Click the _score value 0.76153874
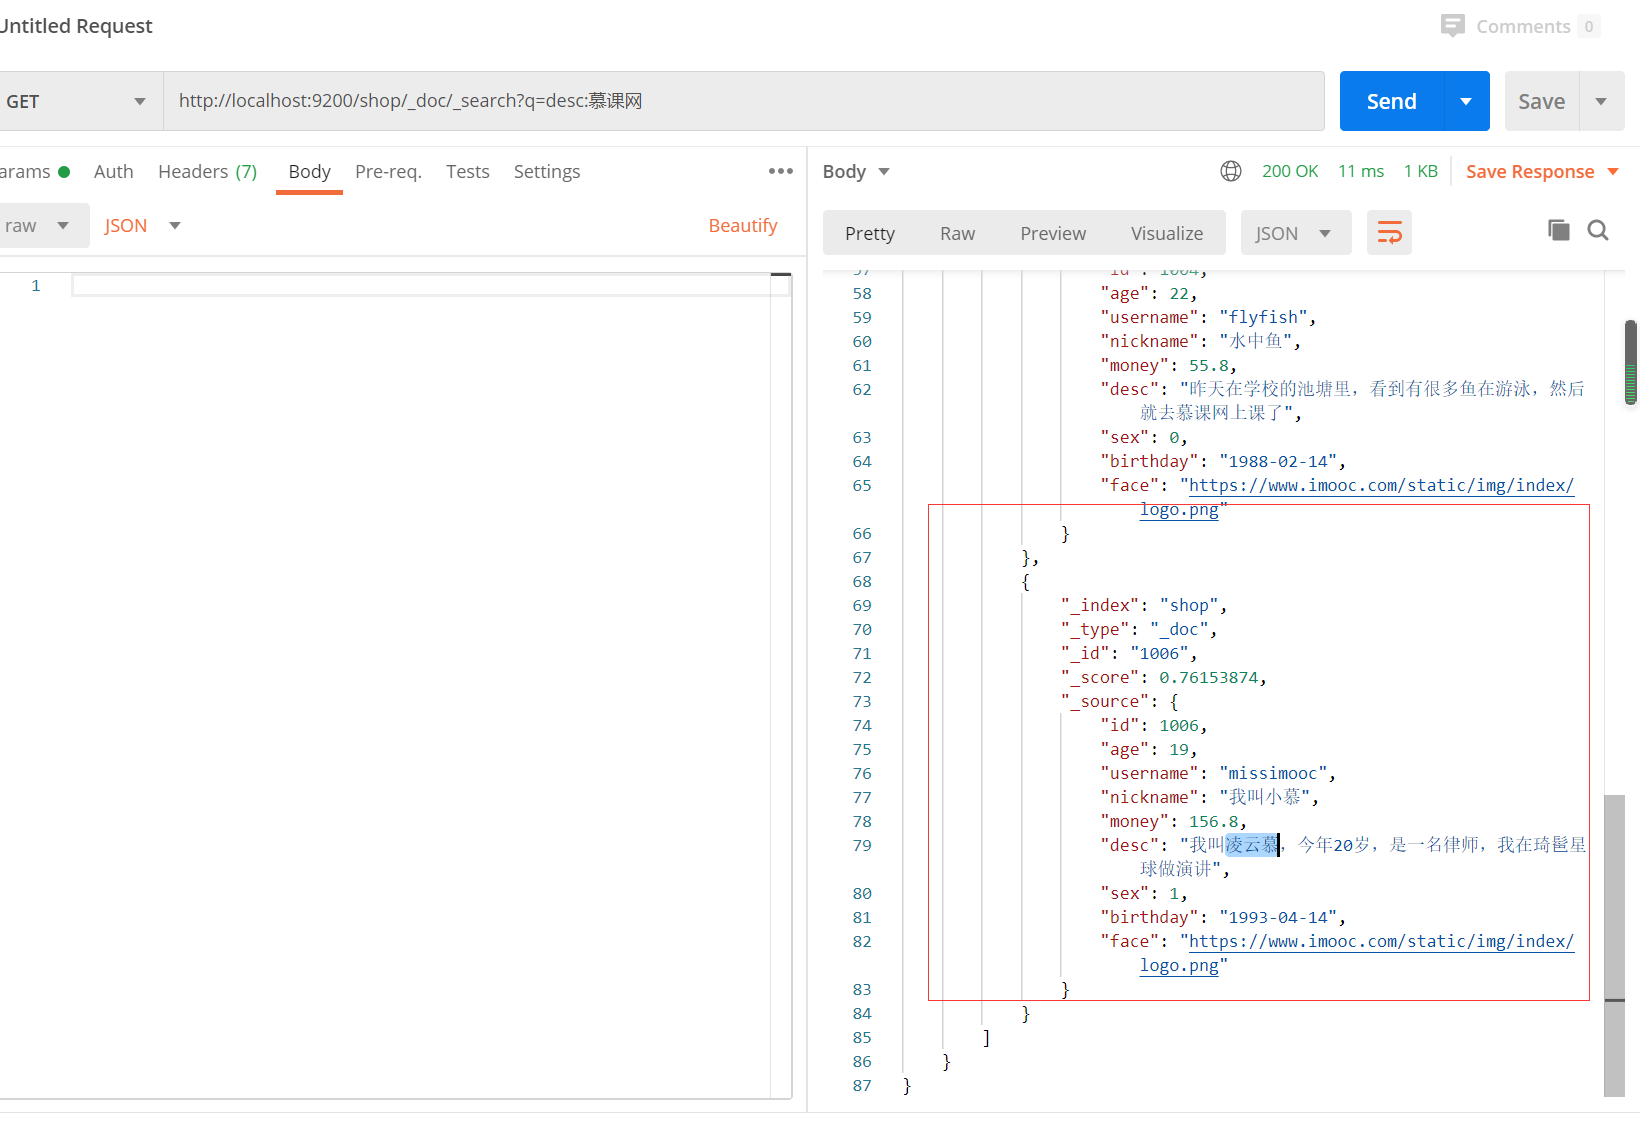 tap(1208, 677)
